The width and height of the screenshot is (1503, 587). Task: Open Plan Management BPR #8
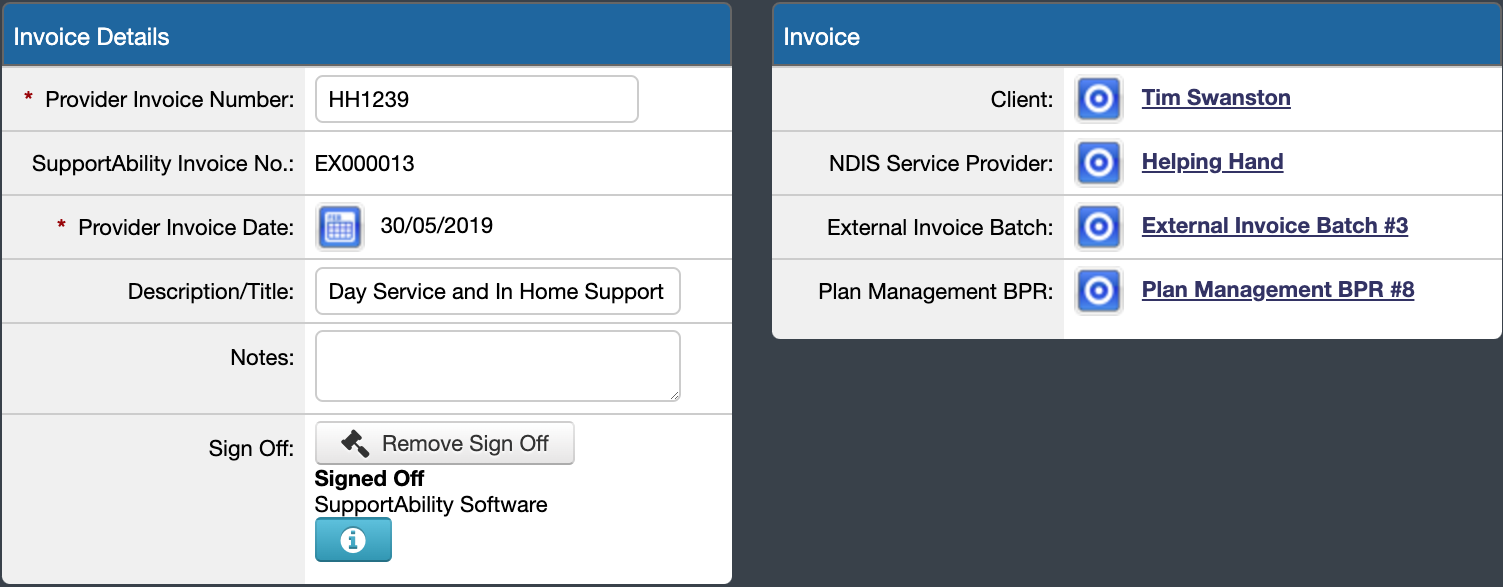click(1278, 289)
